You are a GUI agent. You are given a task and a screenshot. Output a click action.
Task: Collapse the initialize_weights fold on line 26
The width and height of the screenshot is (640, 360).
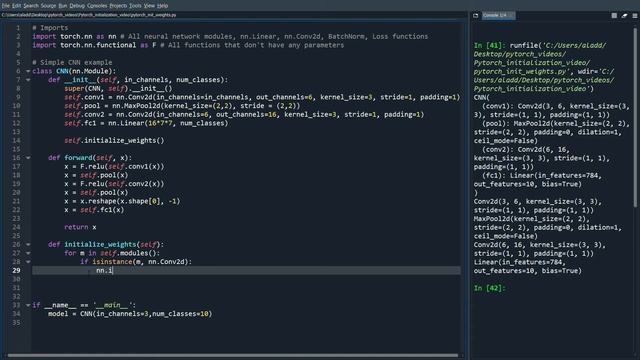(x=28, y=244)
